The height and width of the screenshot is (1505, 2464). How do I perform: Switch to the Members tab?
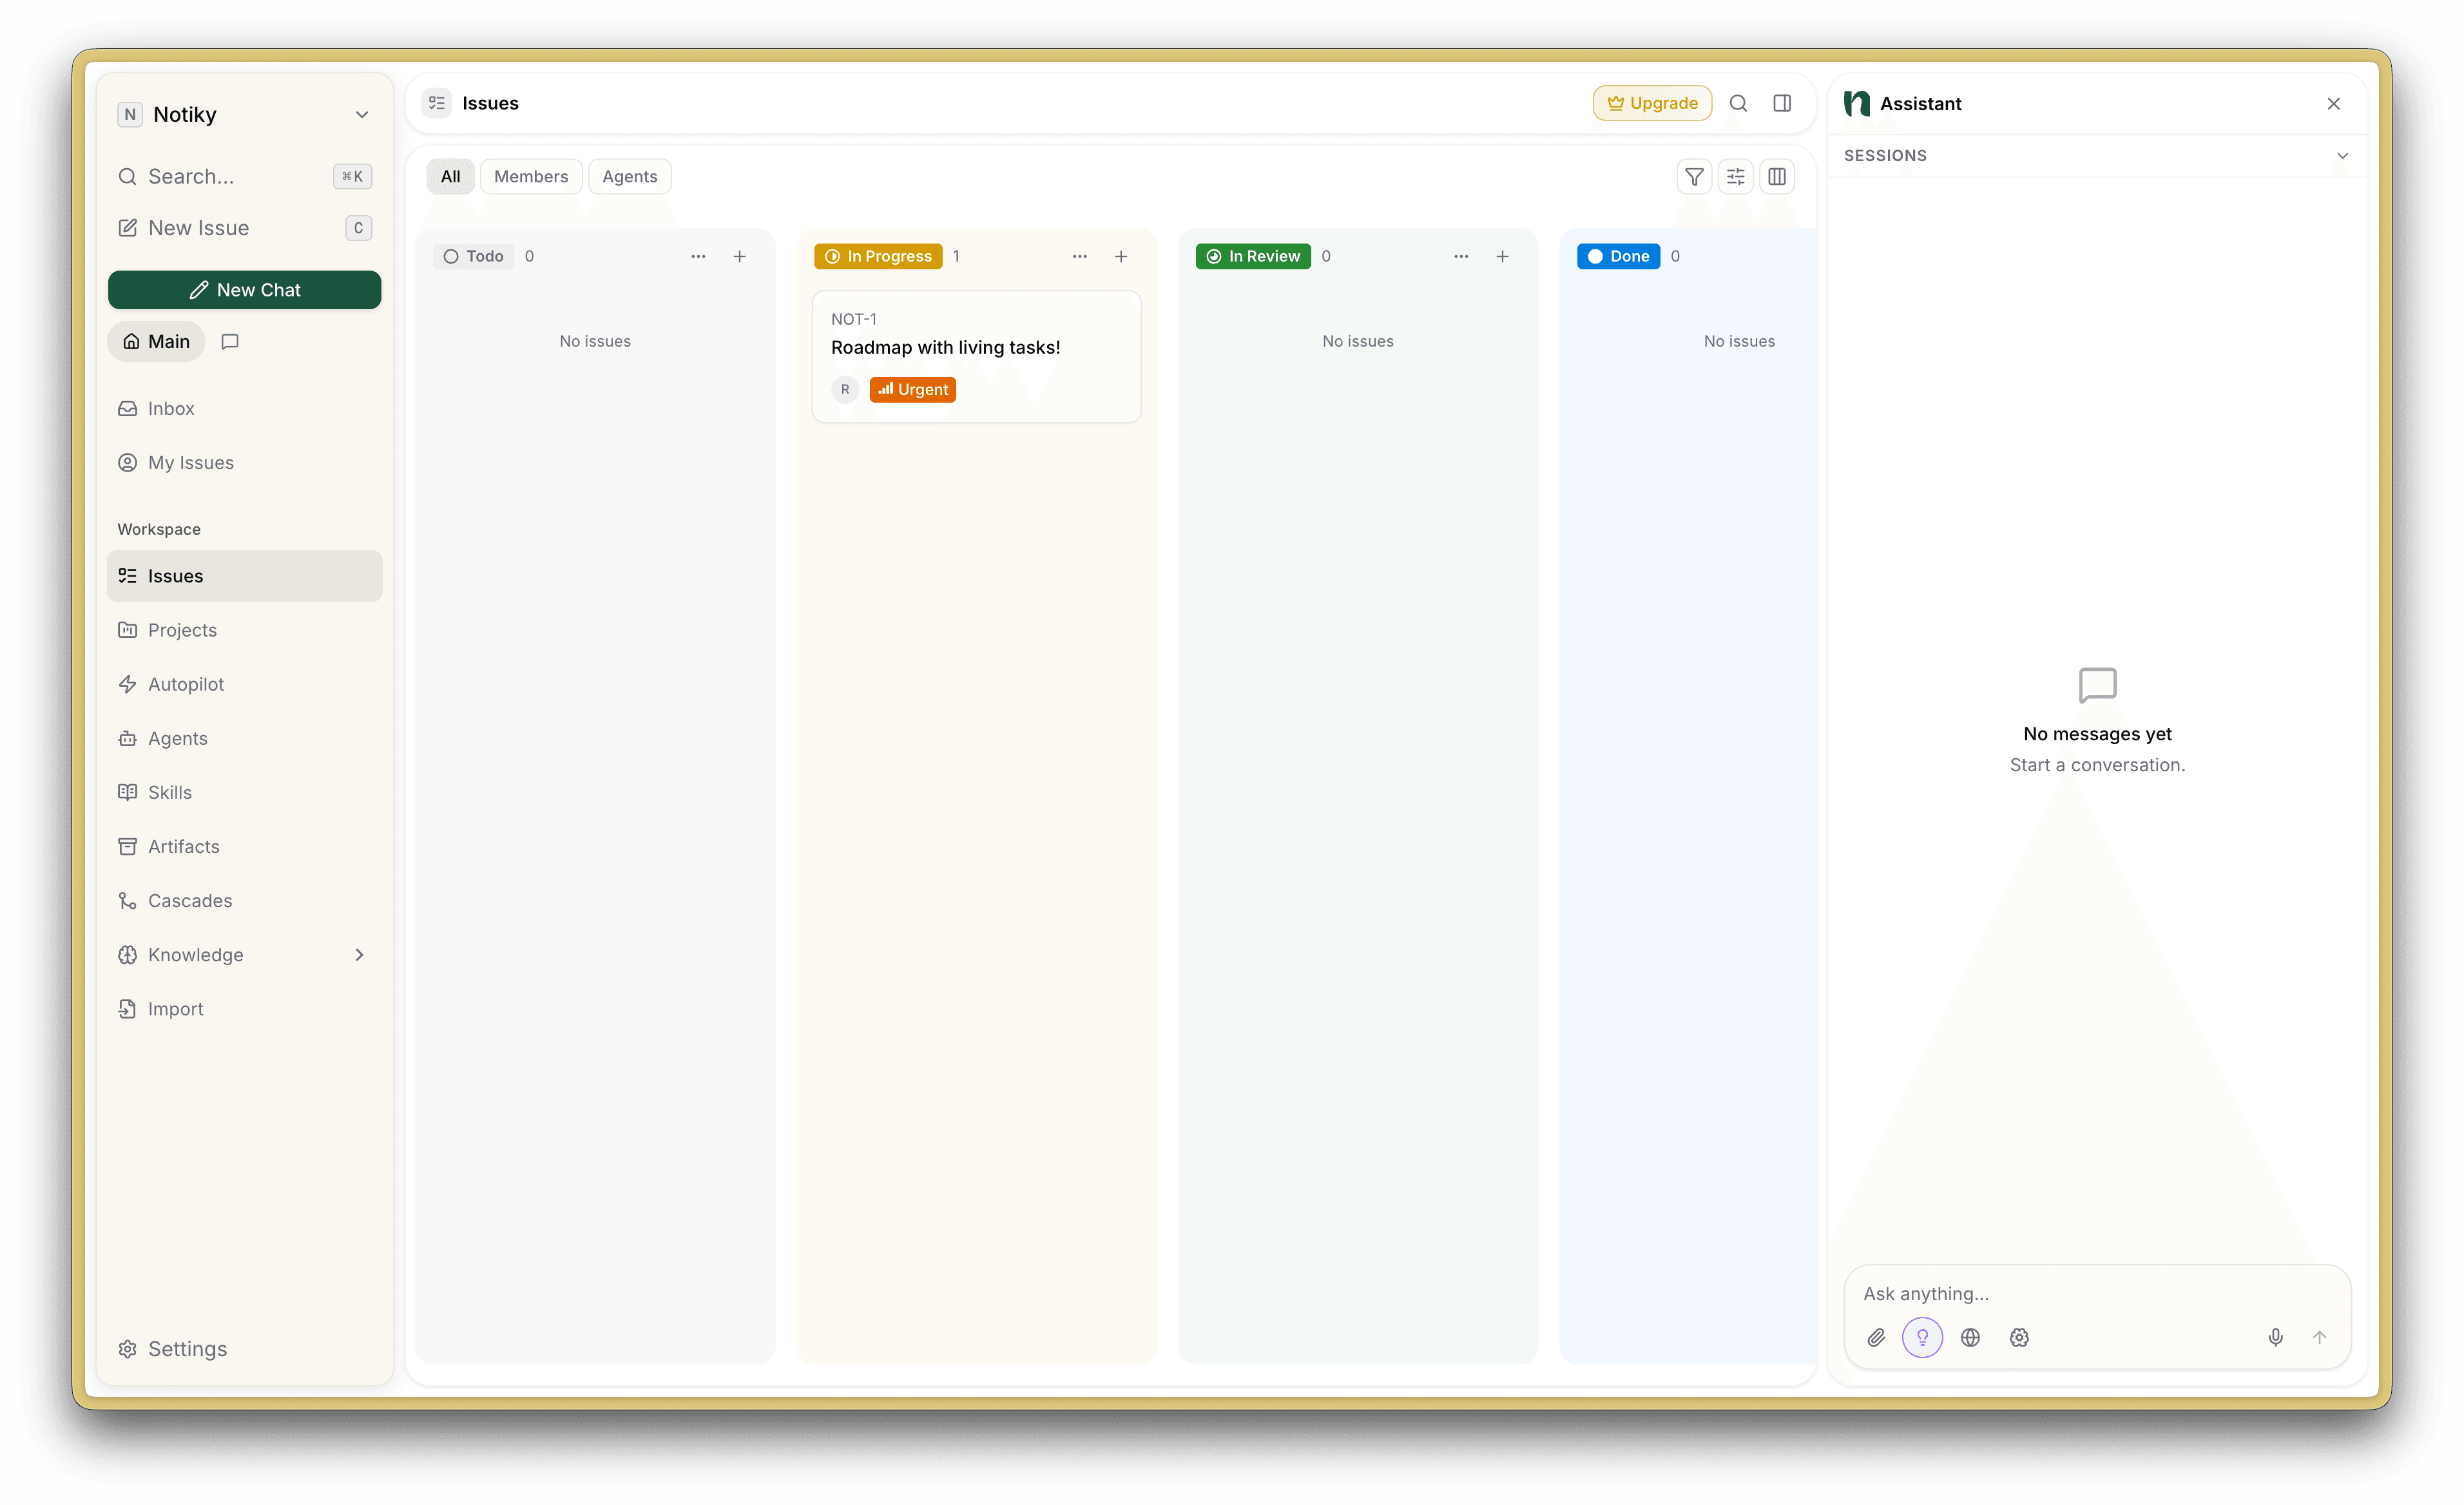pos(531,177)
